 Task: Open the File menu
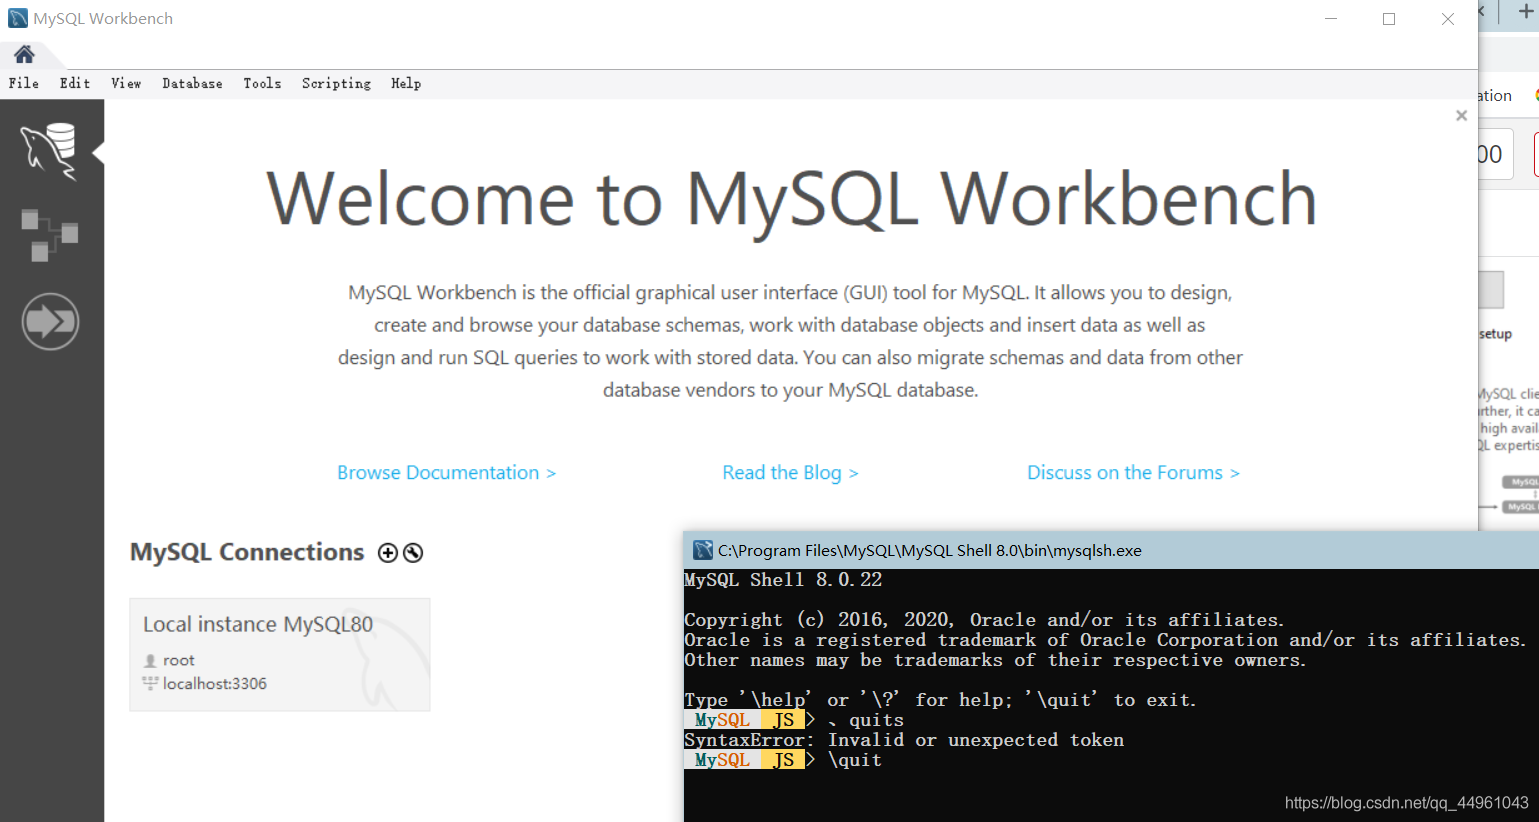click(24, 84)
